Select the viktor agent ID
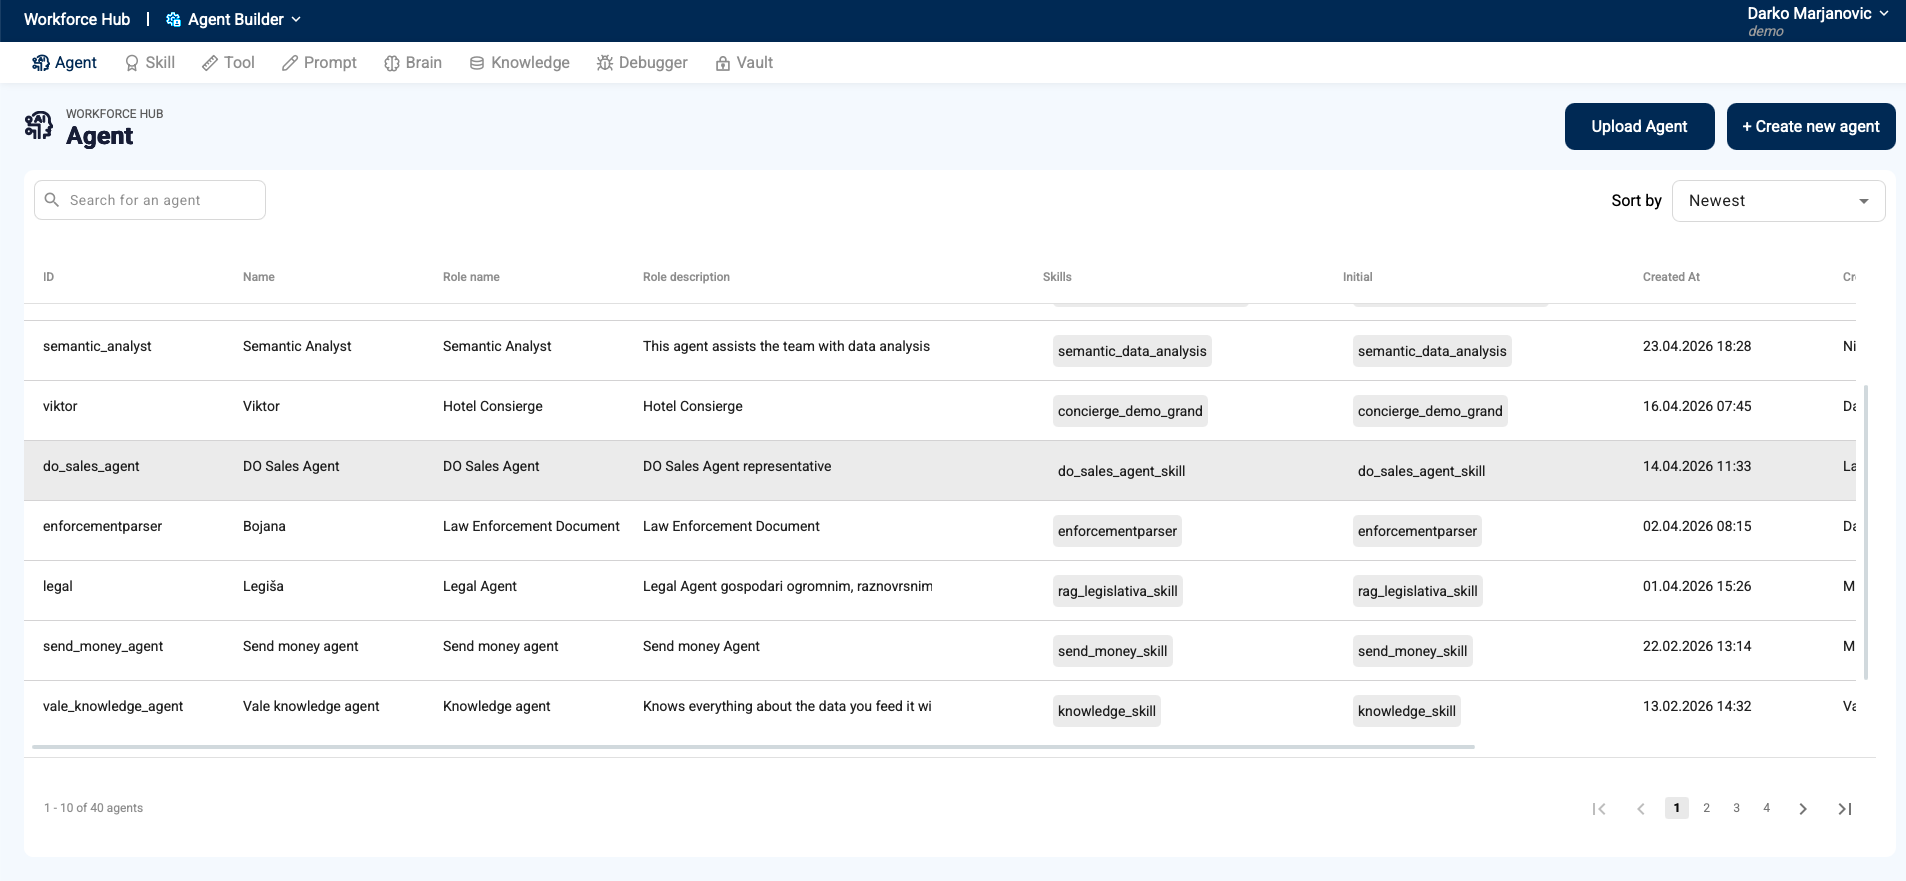Viewport: 1906px width, 881px height. coord(60,406)
